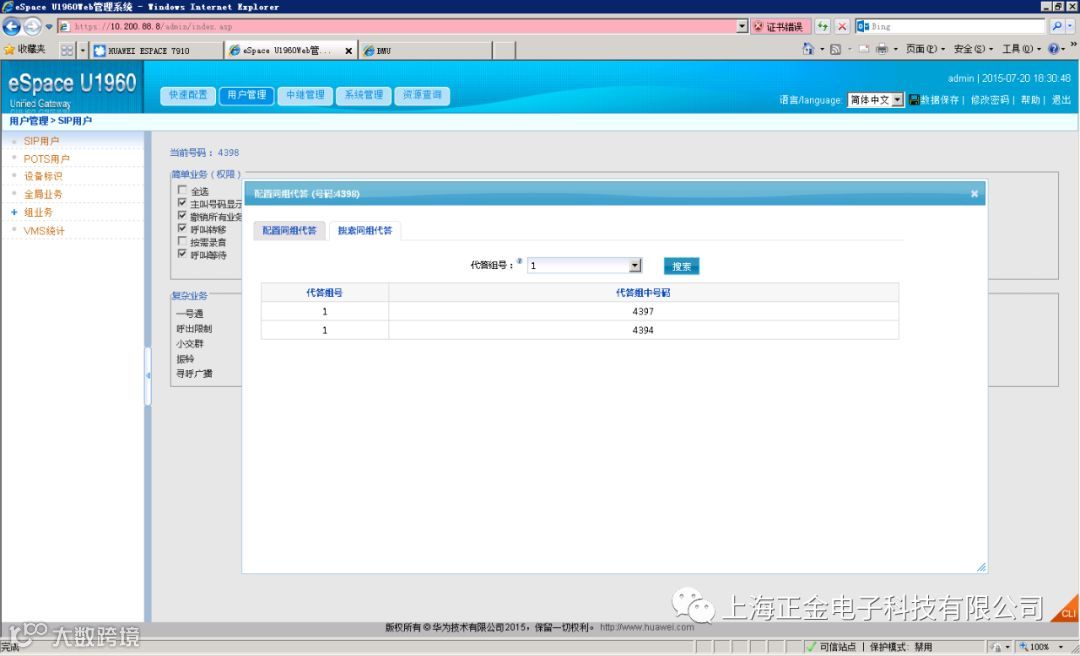Image resolution: width=1080 pixels, height=656 pixels.
Task: Close the 配置同组代答 dialog with X
Action: point(974,194)
